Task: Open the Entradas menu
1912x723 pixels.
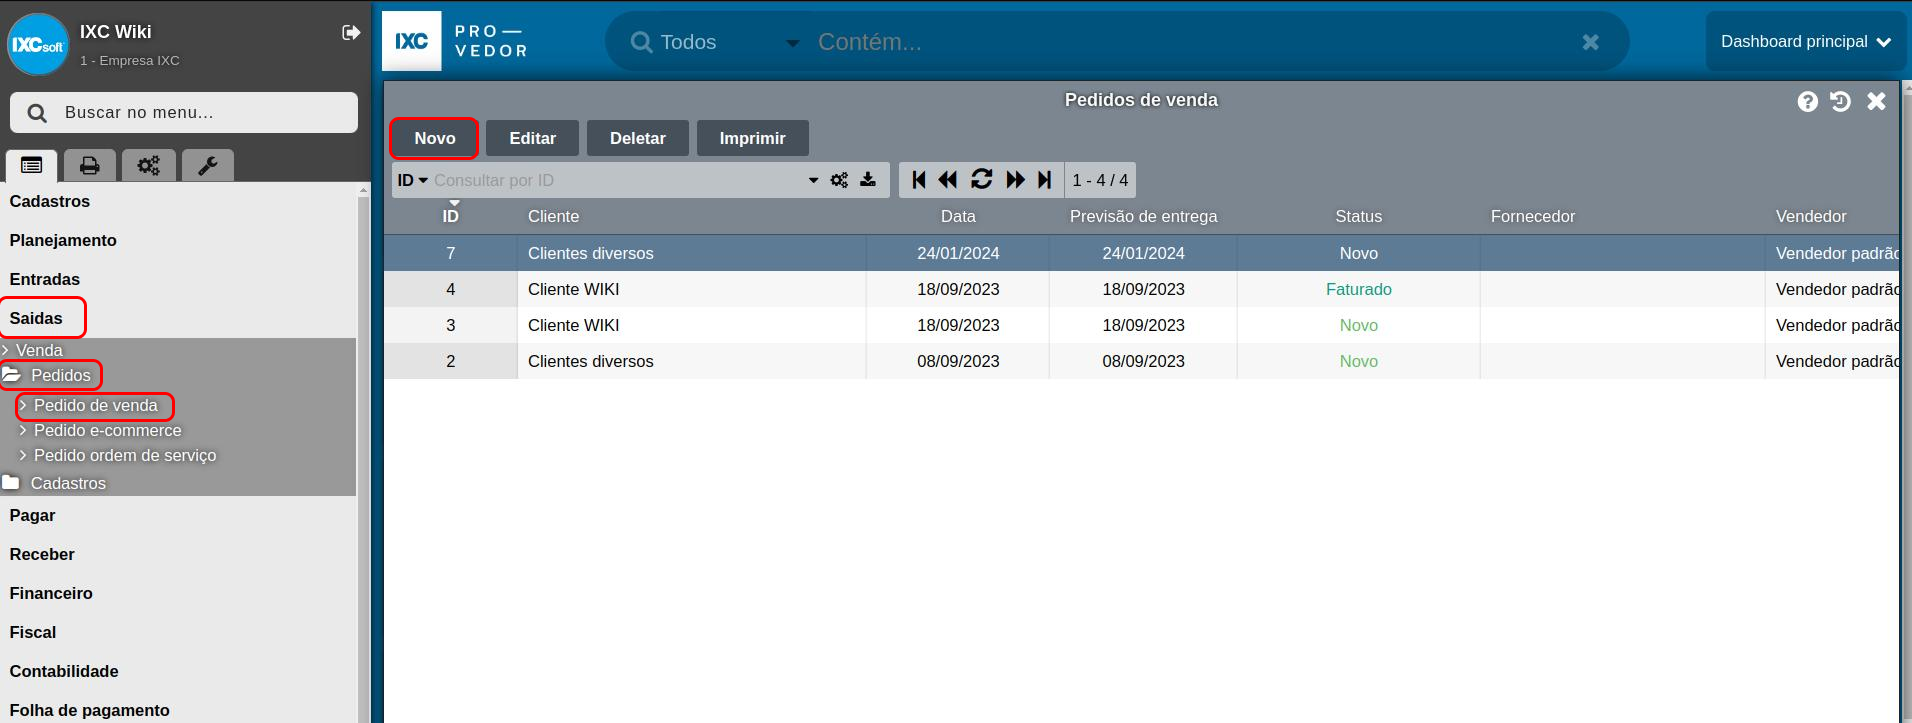Action: 45,279
